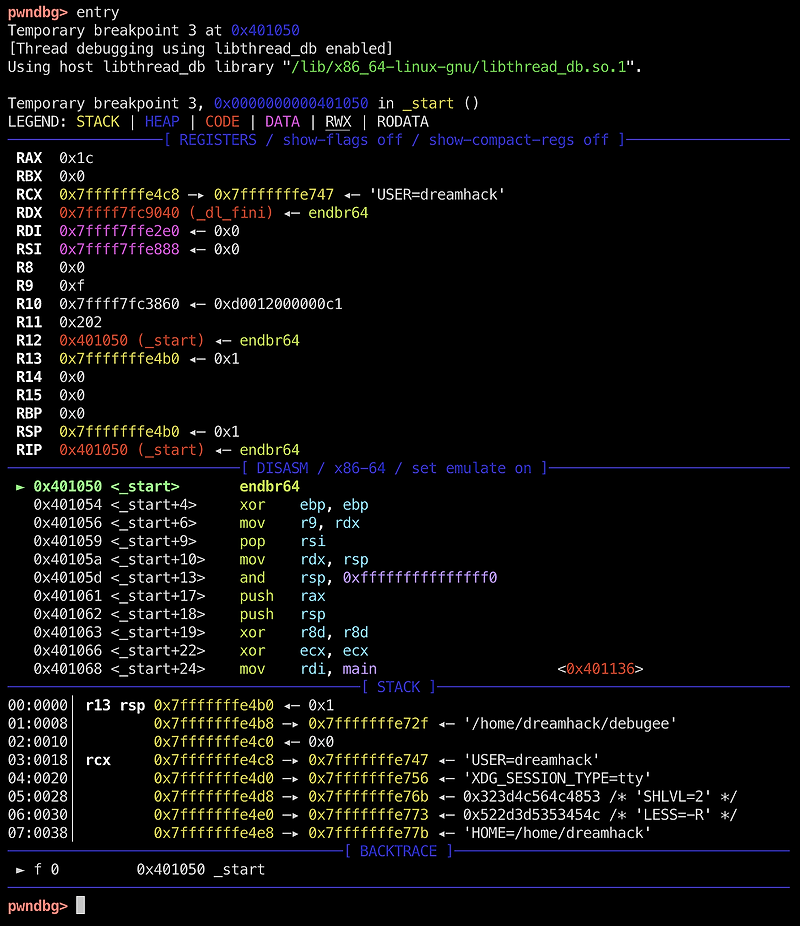Click the 'LESS=-R' comment in stack
Image resolution: width=800 pixels, height=926 pixels.
click(x=673, y=815)
